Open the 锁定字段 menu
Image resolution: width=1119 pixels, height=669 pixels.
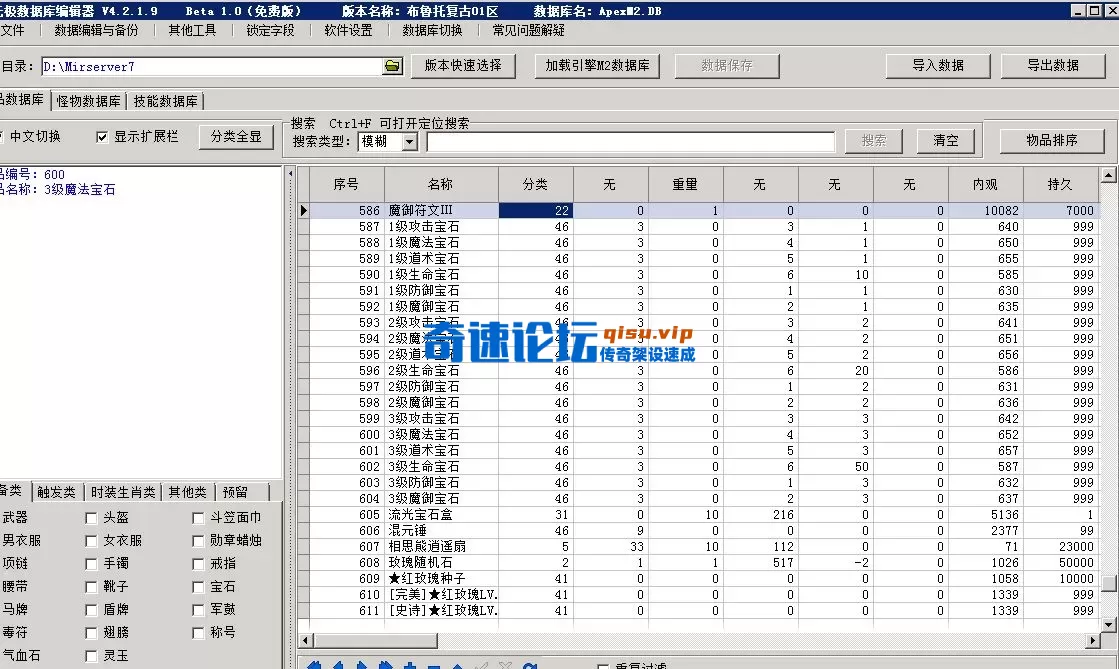pyautogui.click(x=268, y=30)
